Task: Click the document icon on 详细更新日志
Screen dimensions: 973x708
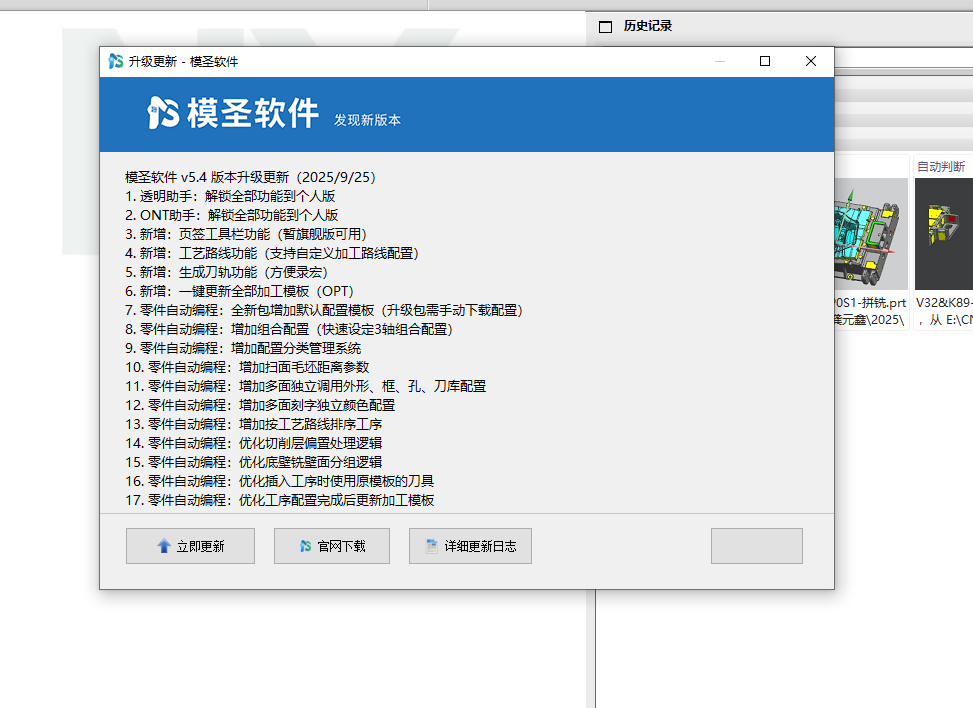Action: point(431,546)
